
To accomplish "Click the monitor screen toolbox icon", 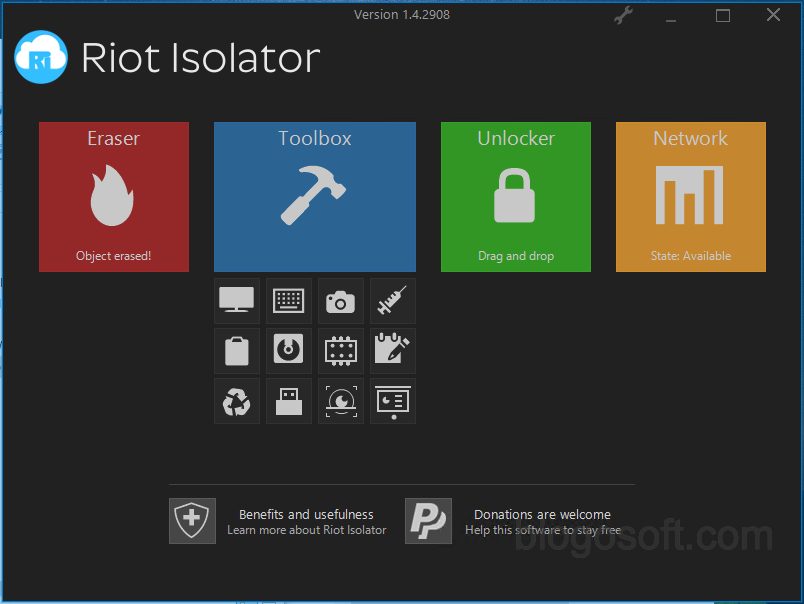I will pyautogui.click(x=237, y=301).
